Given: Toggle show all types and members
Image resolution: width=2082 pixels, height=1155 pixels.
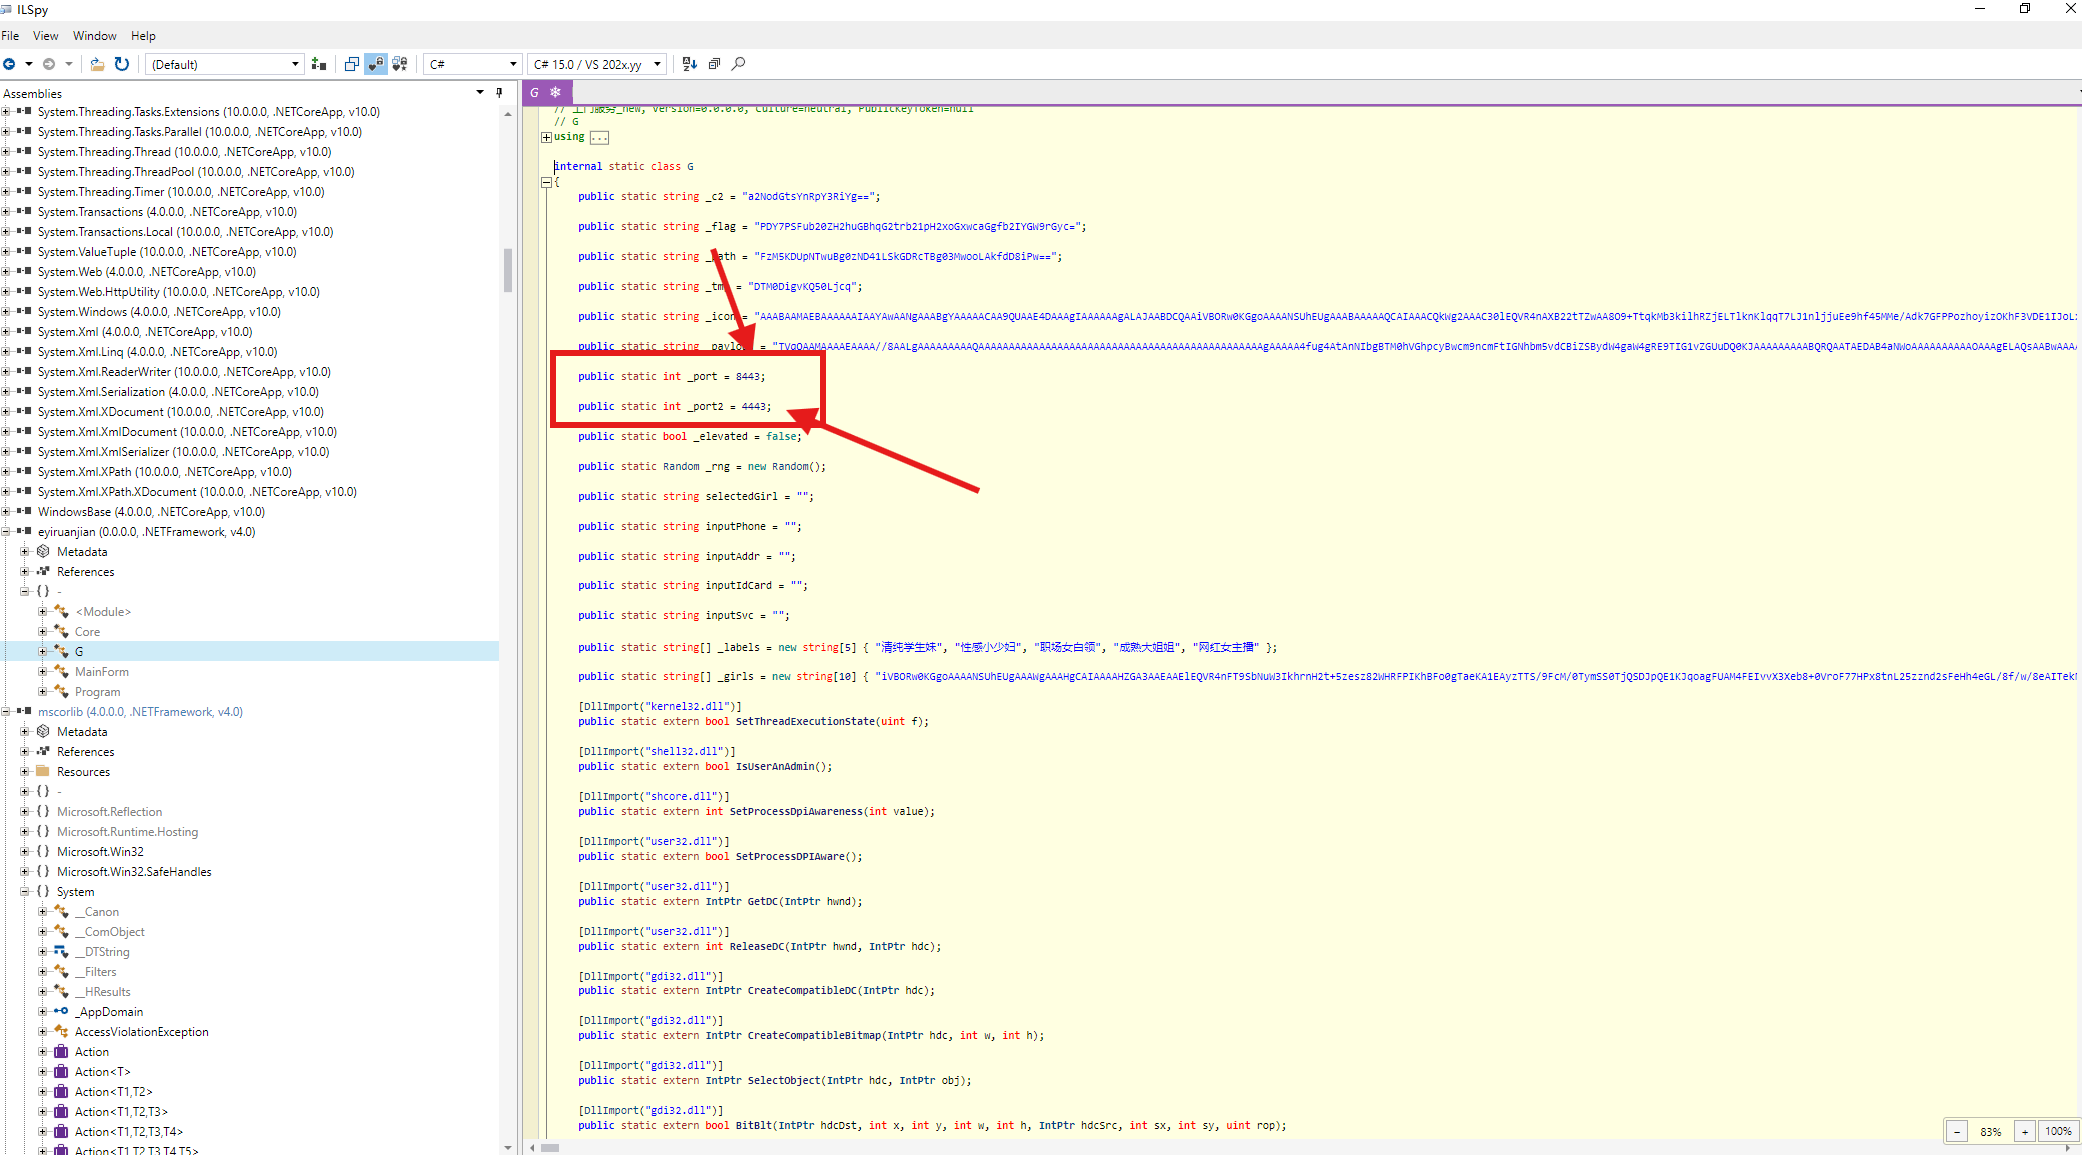Looking at the screenshot, I should (400, 64).
